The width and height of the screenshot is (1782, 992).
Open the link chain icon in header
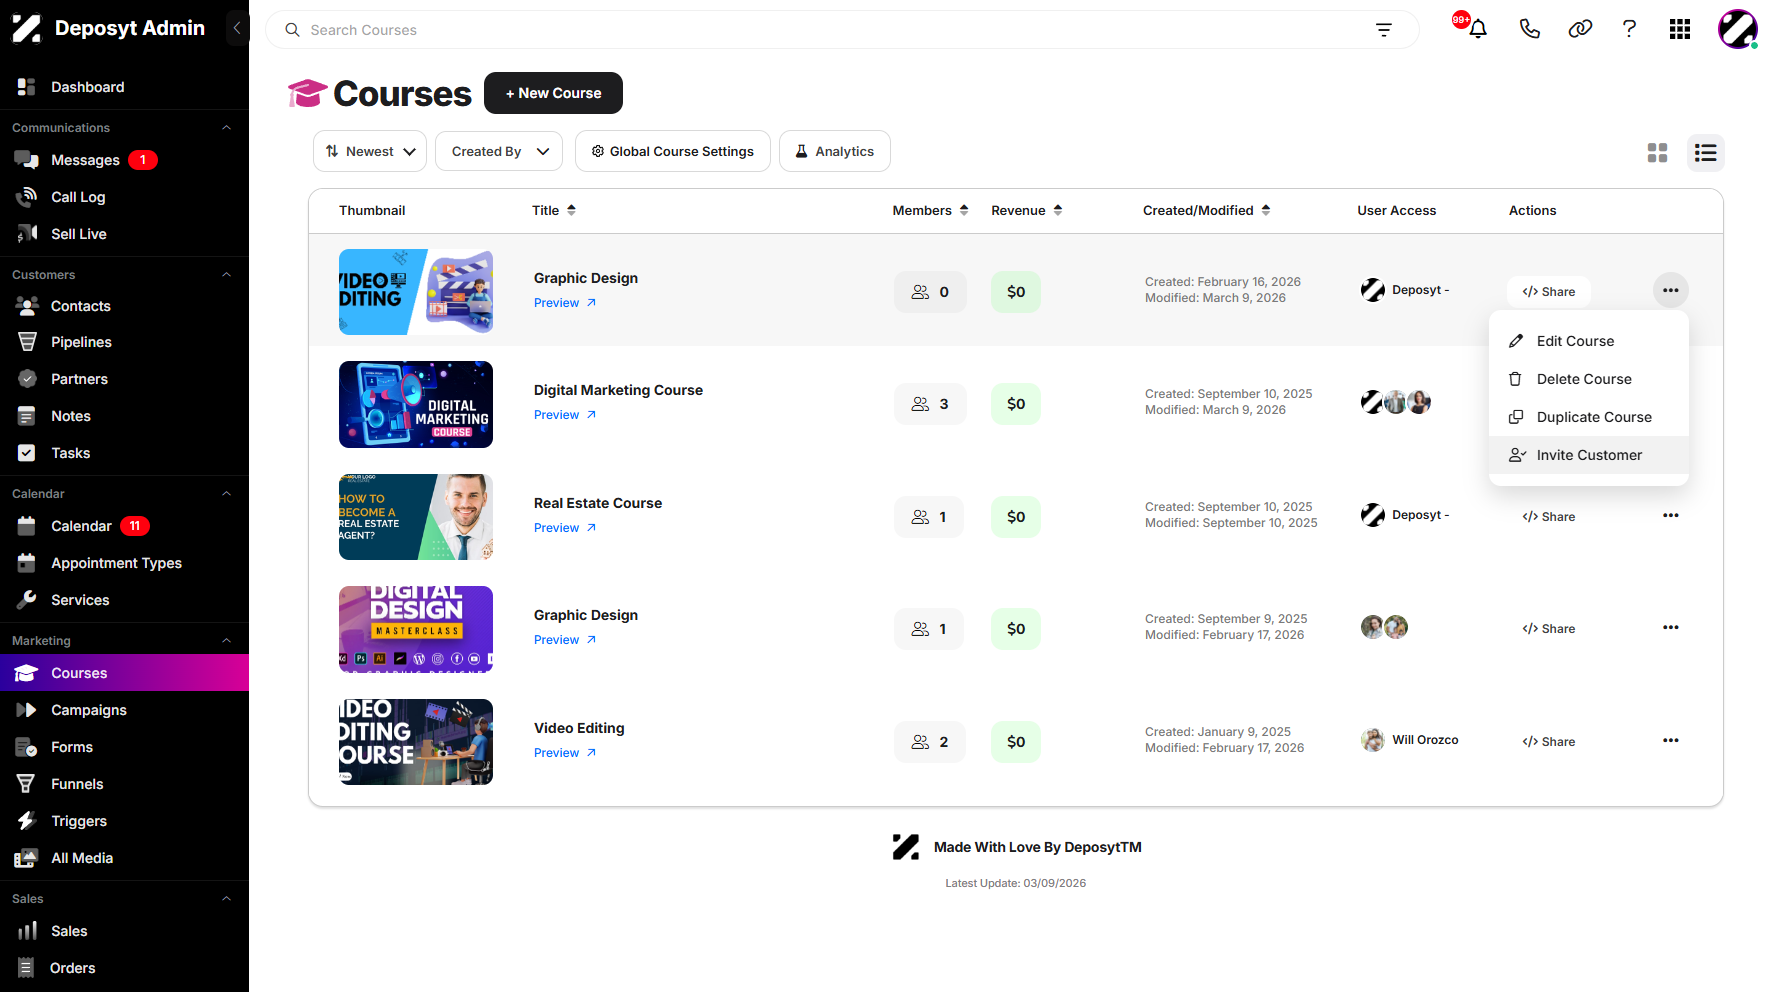point(1580,29)
